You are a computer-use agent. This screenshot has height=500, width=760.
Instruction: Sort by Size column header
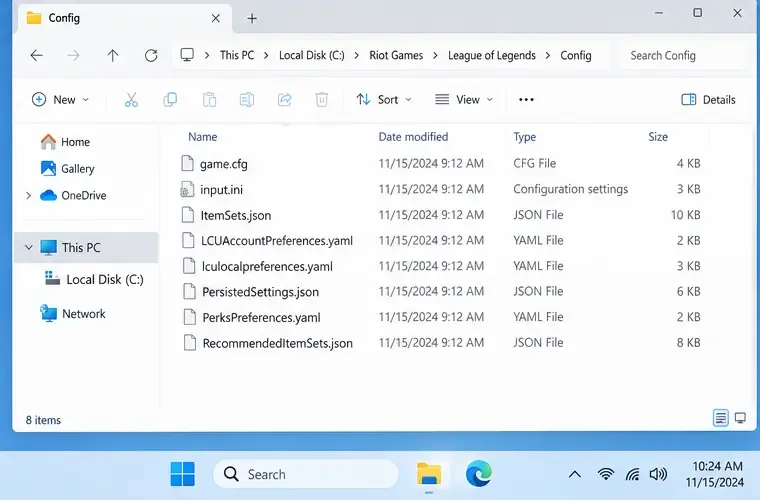(658, 137)
